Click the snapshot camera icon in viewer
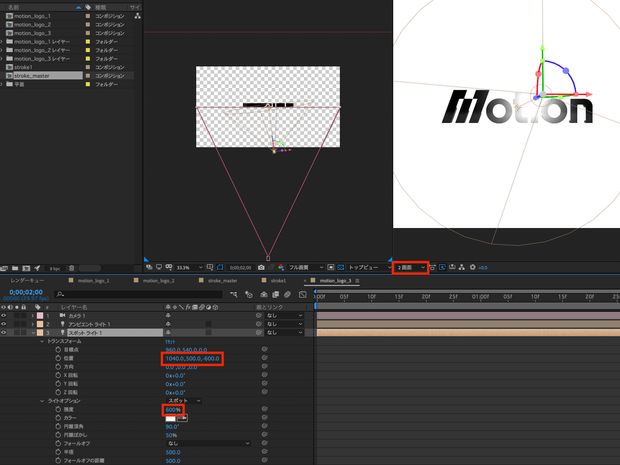620x465 pixels. tap(261, 268)
